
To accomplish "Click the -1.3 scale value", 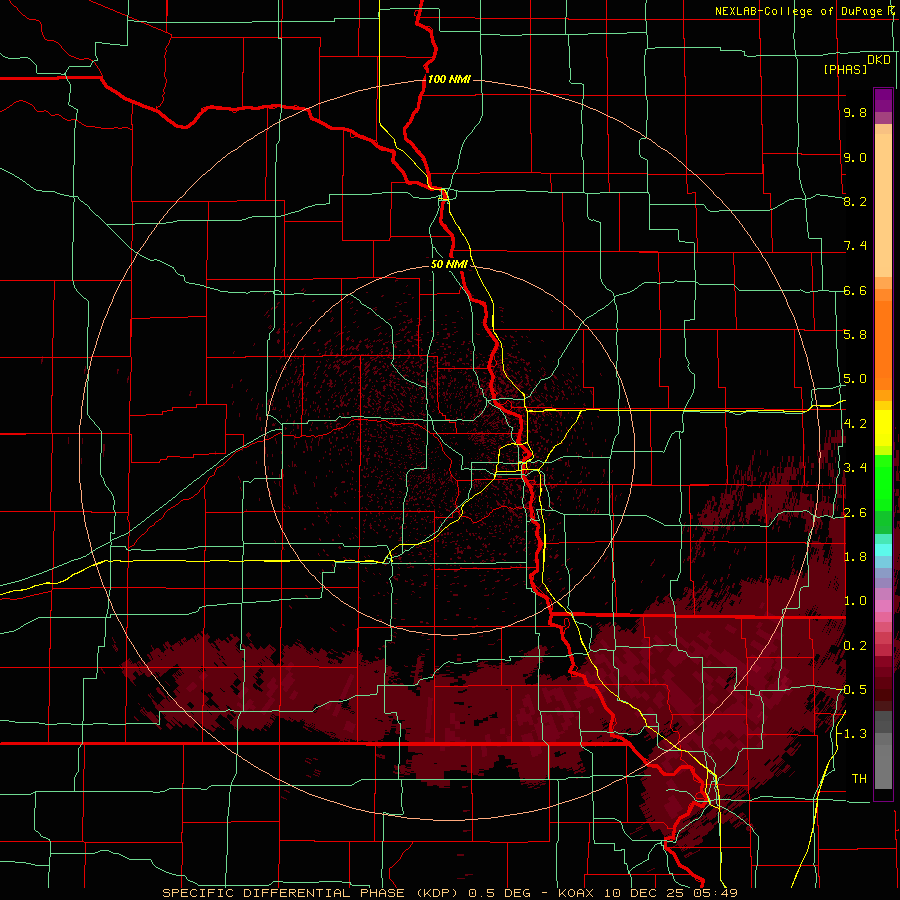I will [x=852, y=734].
